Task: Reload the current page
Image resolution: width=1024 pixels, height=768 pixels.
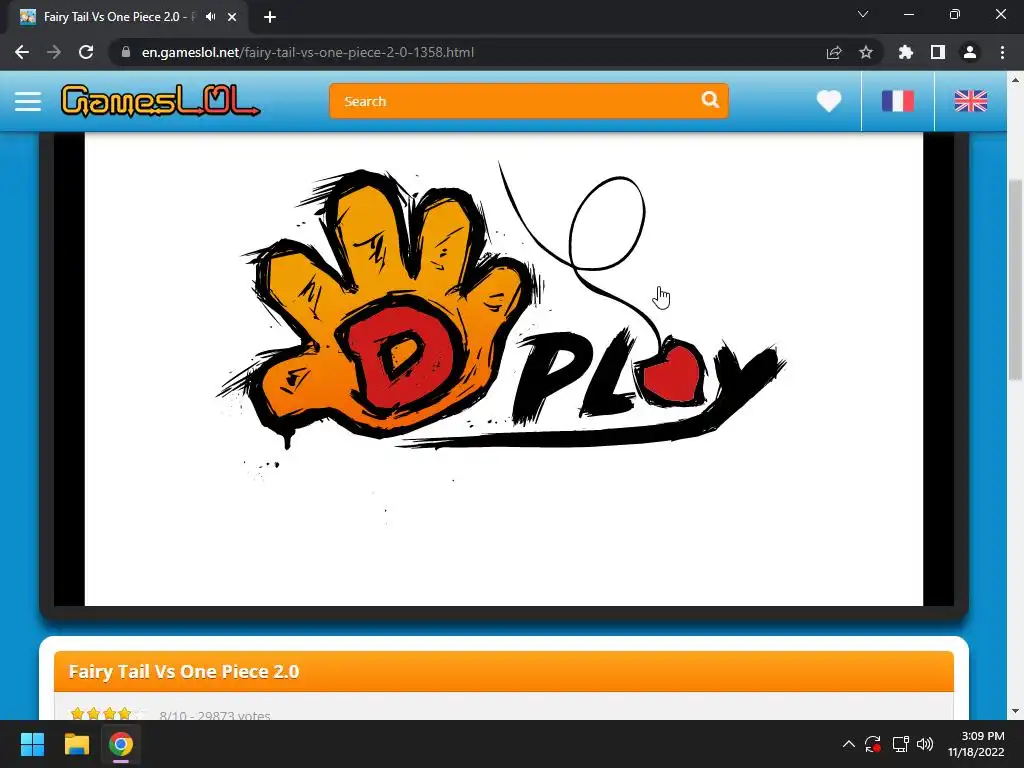Action: (x=86, y=52)
